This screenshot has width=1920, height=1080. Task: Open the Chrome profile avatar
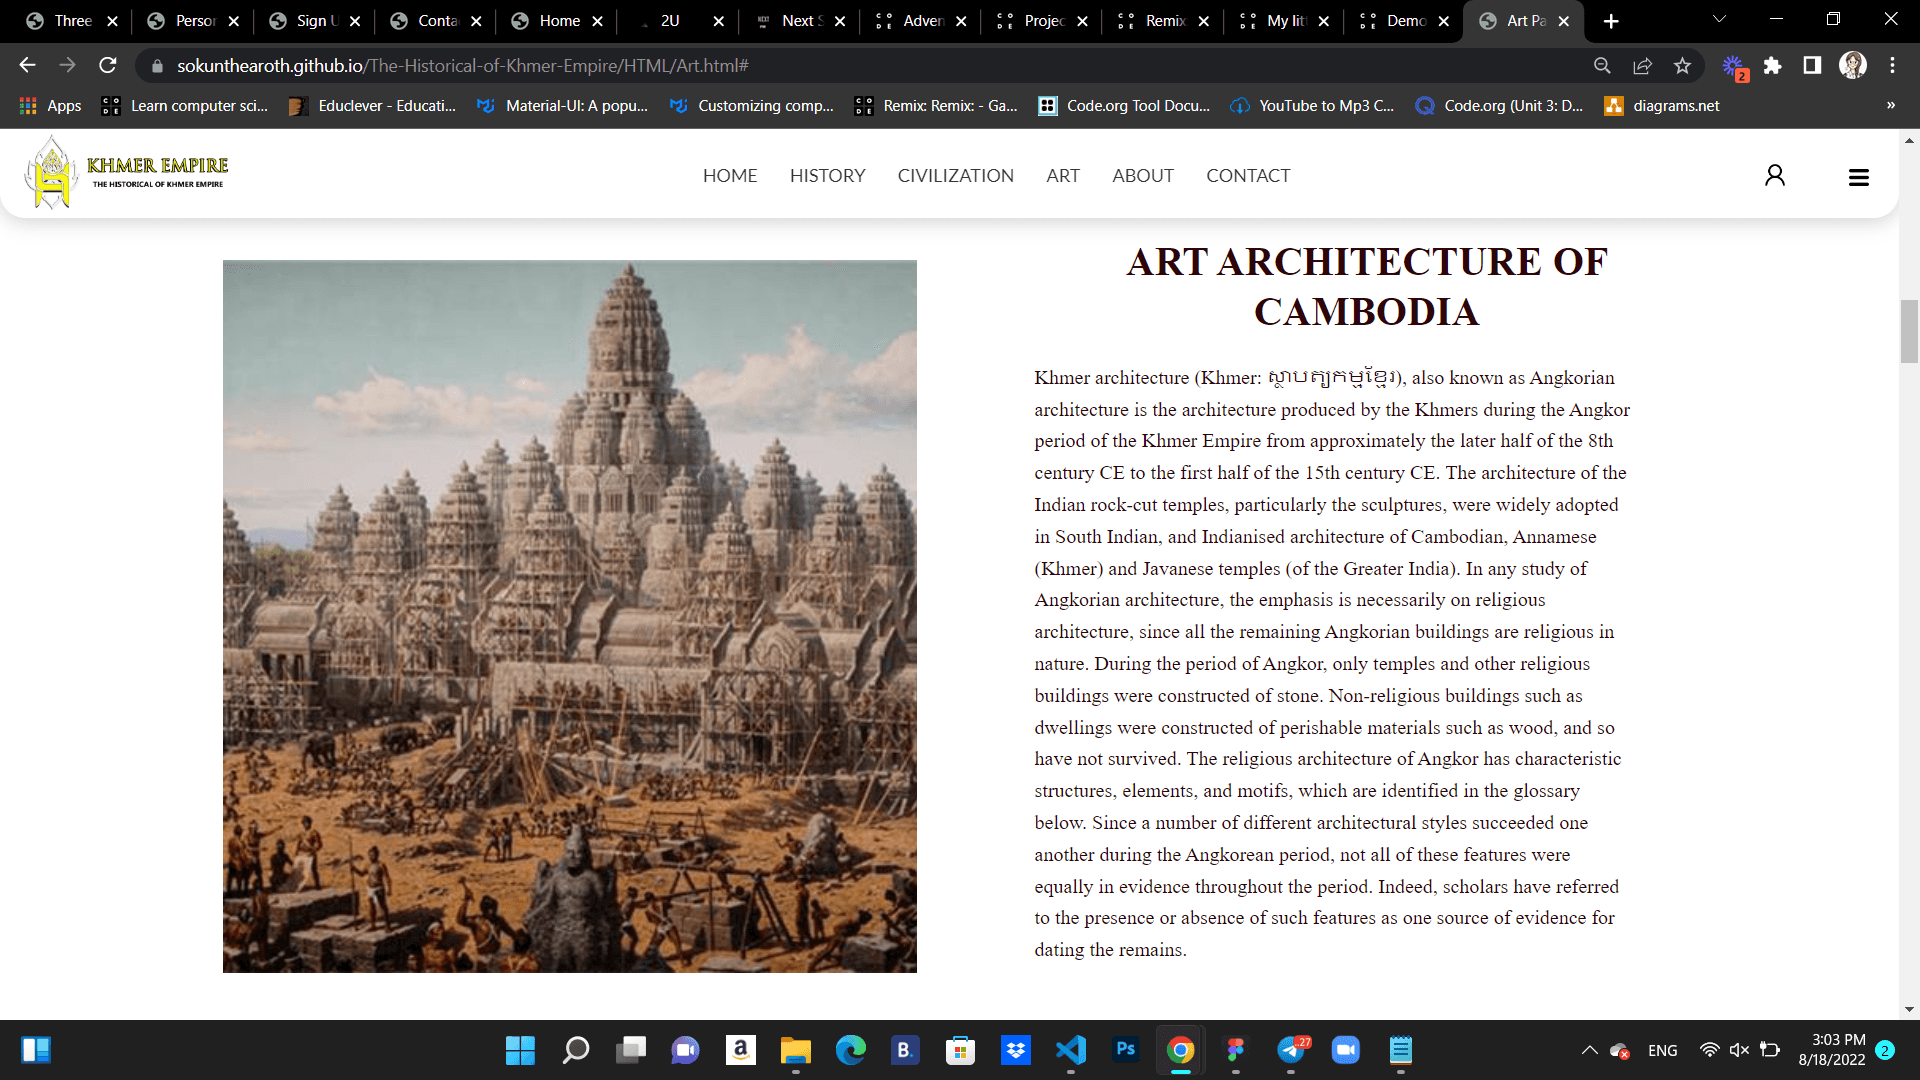point(1853,65)
